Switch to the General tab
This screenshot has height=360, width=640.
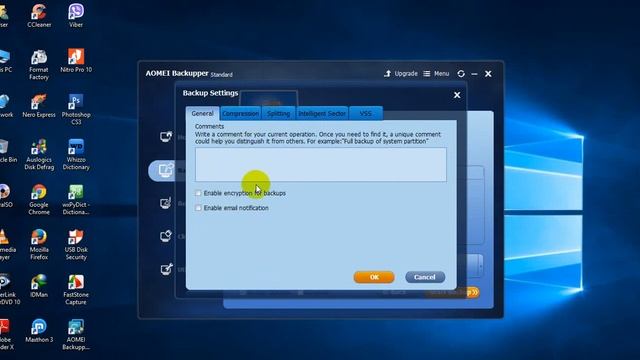pyautogui.click(x=202, y=113)
